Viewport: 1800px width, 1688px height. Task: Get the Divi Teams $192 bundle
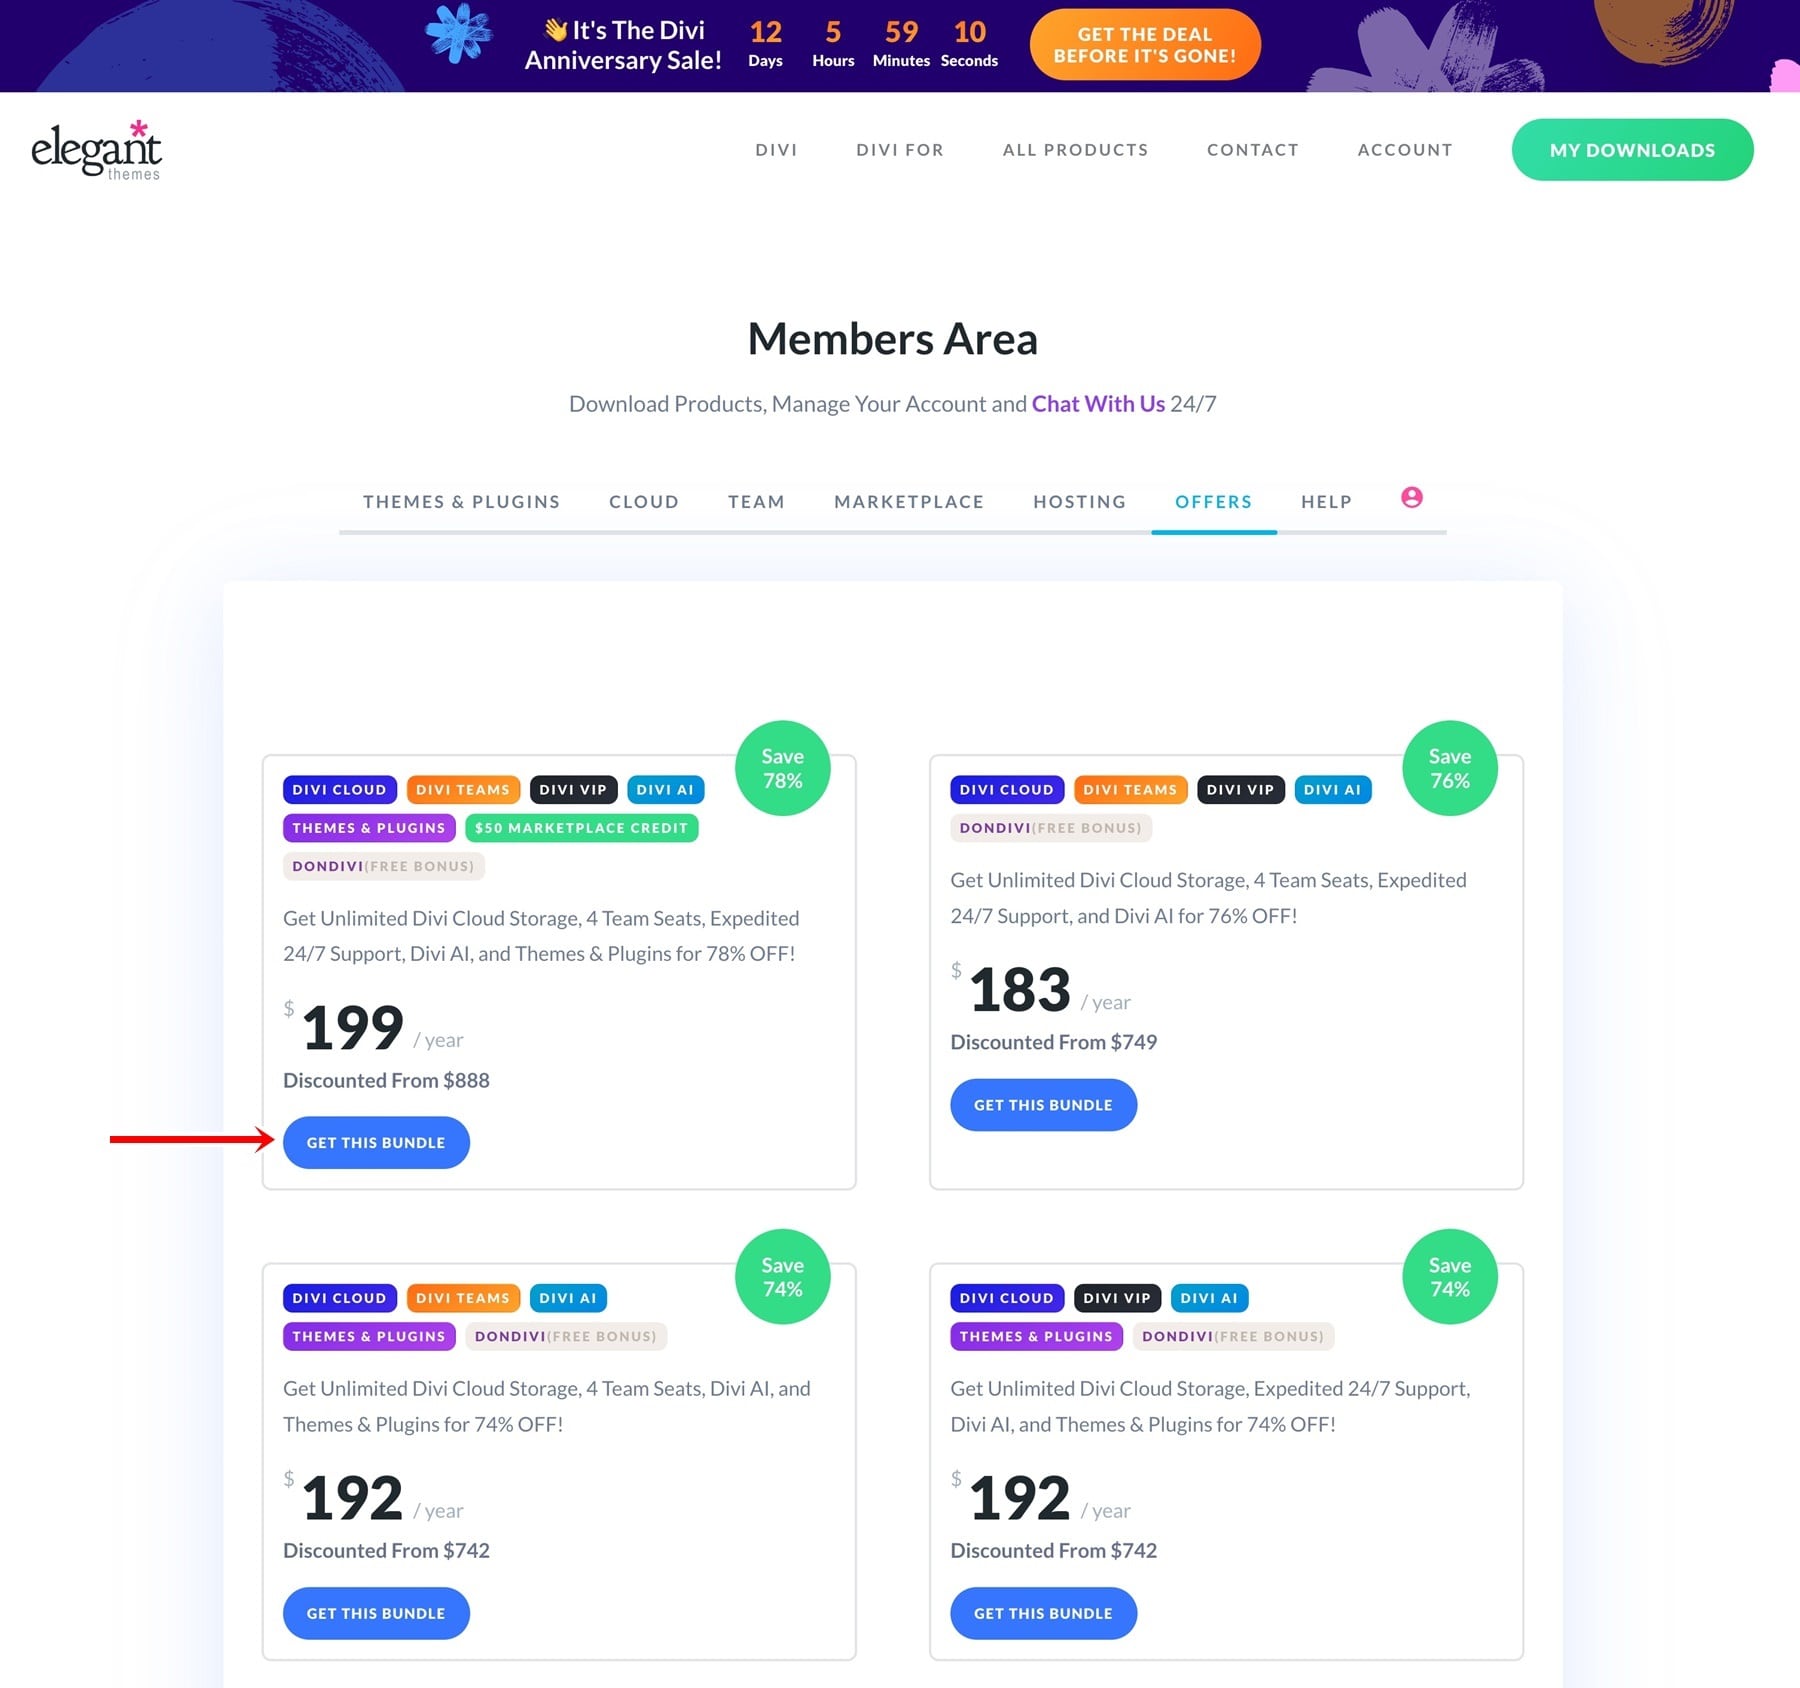[376, 1613]
